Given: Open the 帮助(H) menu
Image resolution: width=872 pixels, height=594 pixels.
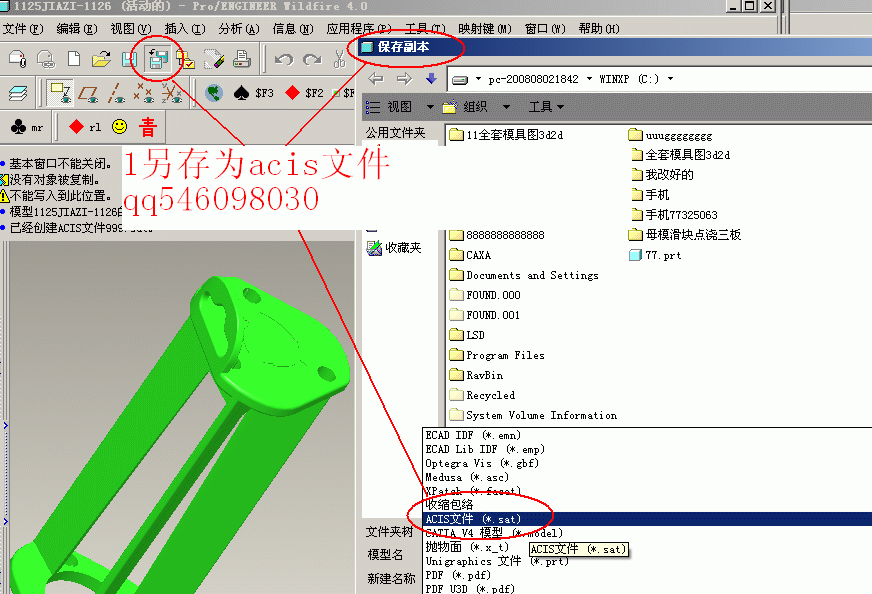Looking at the screenshot, I should [x=599, y=29].
